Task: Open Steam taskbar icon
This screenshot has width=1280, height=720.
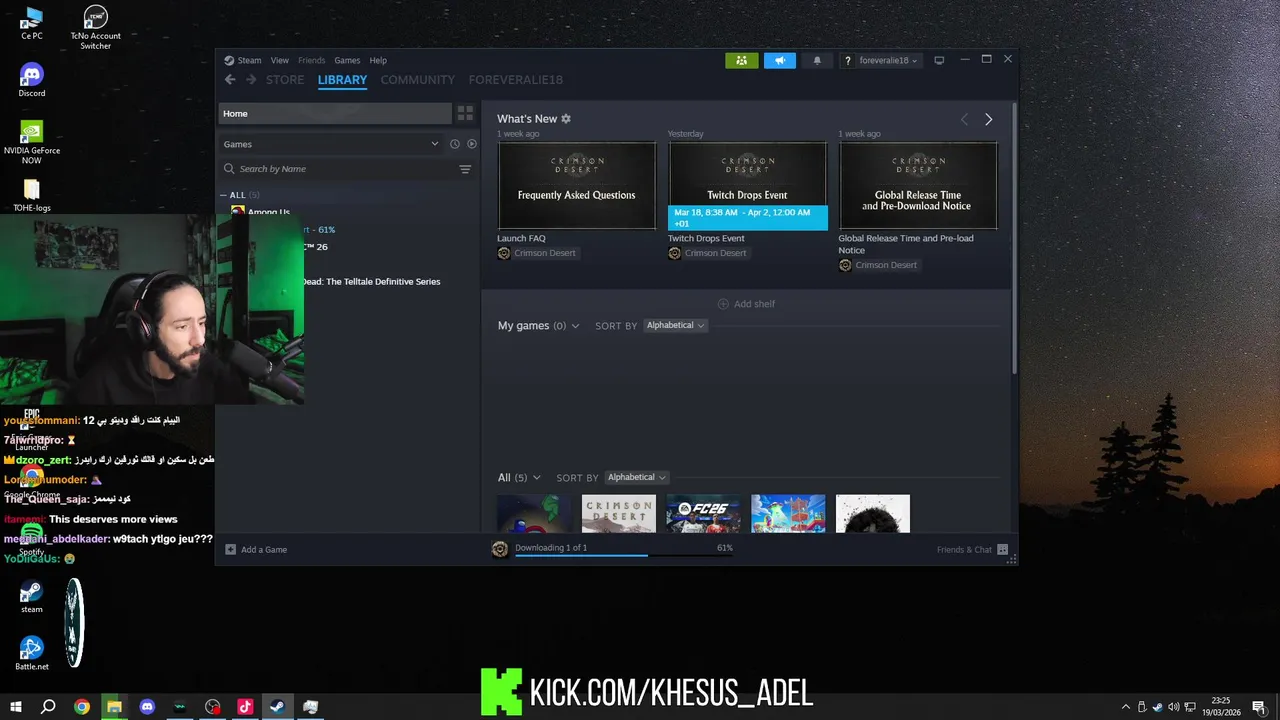Action: tap(277, 707)
